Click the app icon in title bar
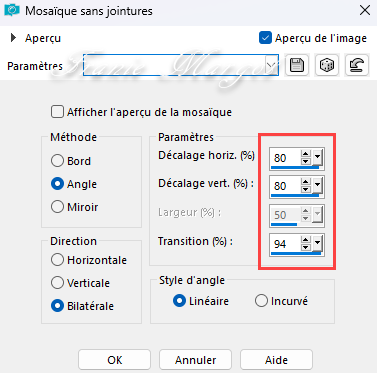 click(12, 10)
